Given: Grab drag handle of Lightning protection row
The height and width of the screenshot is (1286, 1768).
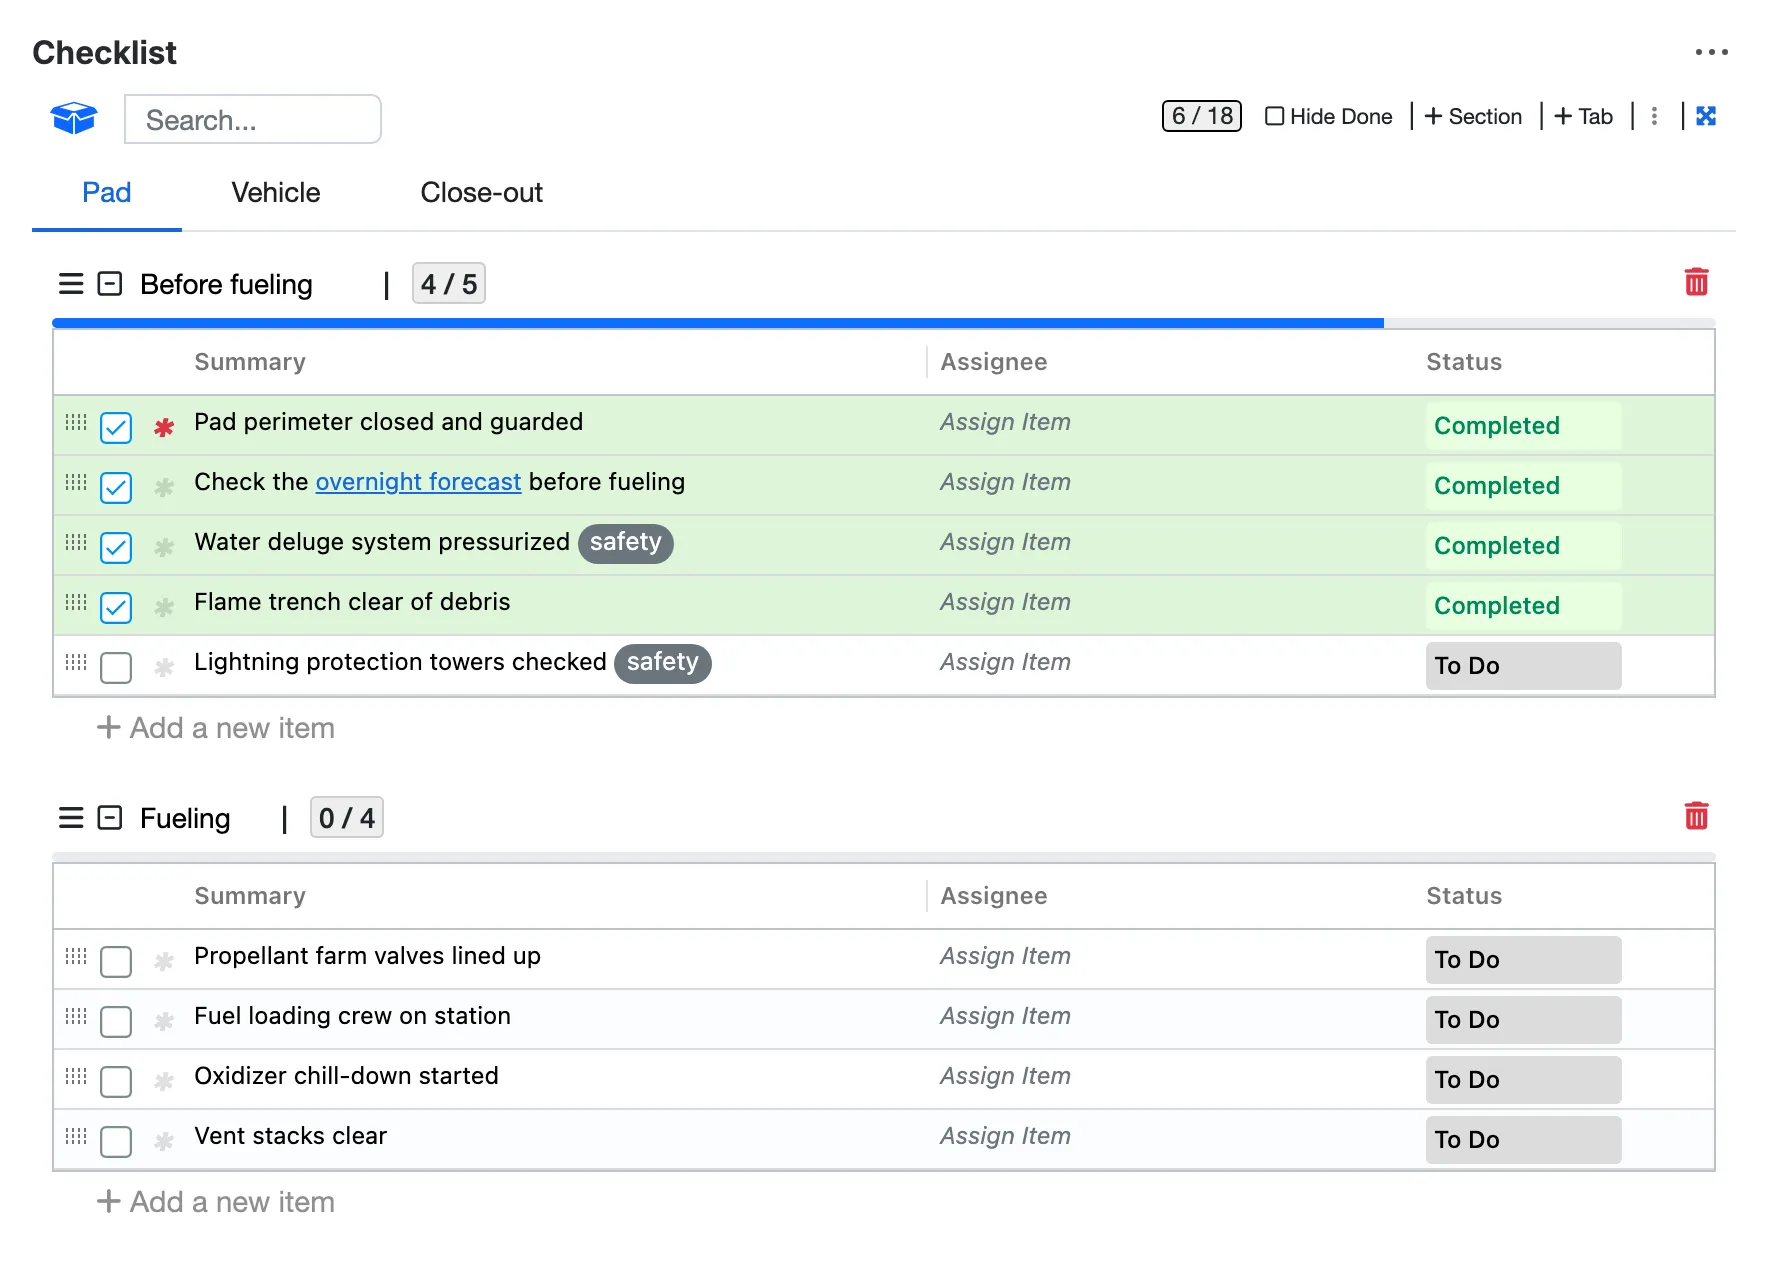Looking at the screenshot, I should pyautogui.click(x=76, y=662).
